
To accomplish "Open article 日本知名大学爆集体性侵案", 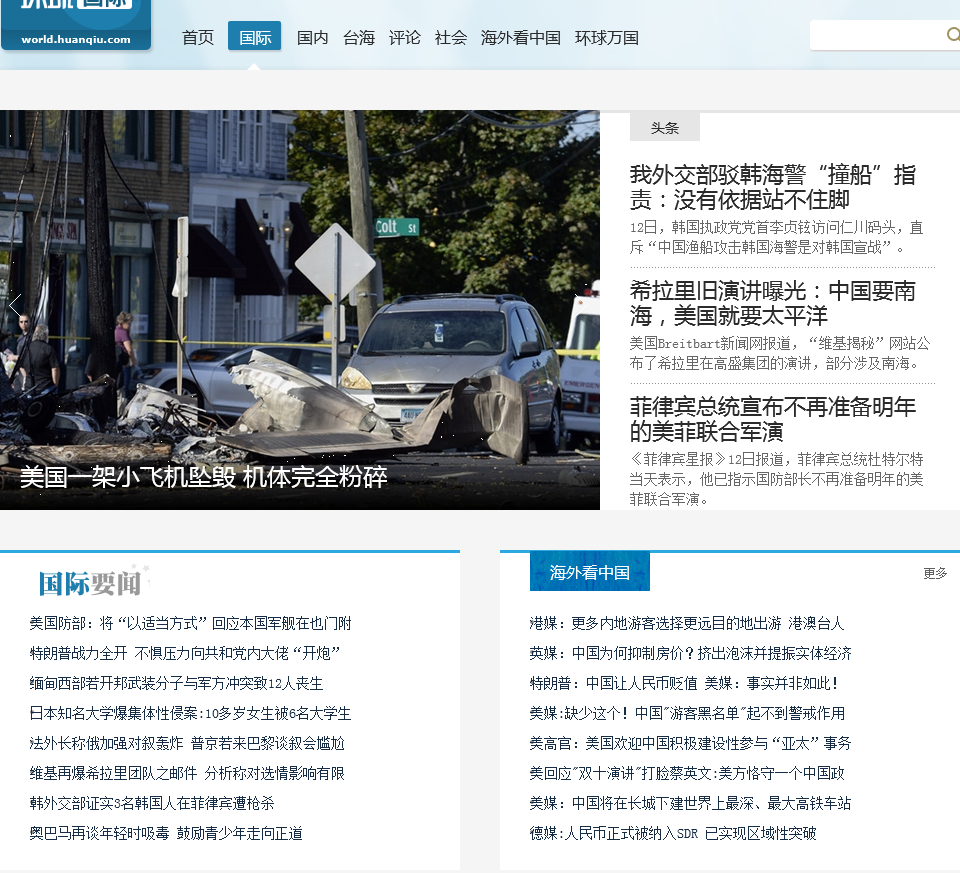I will 190,713.
